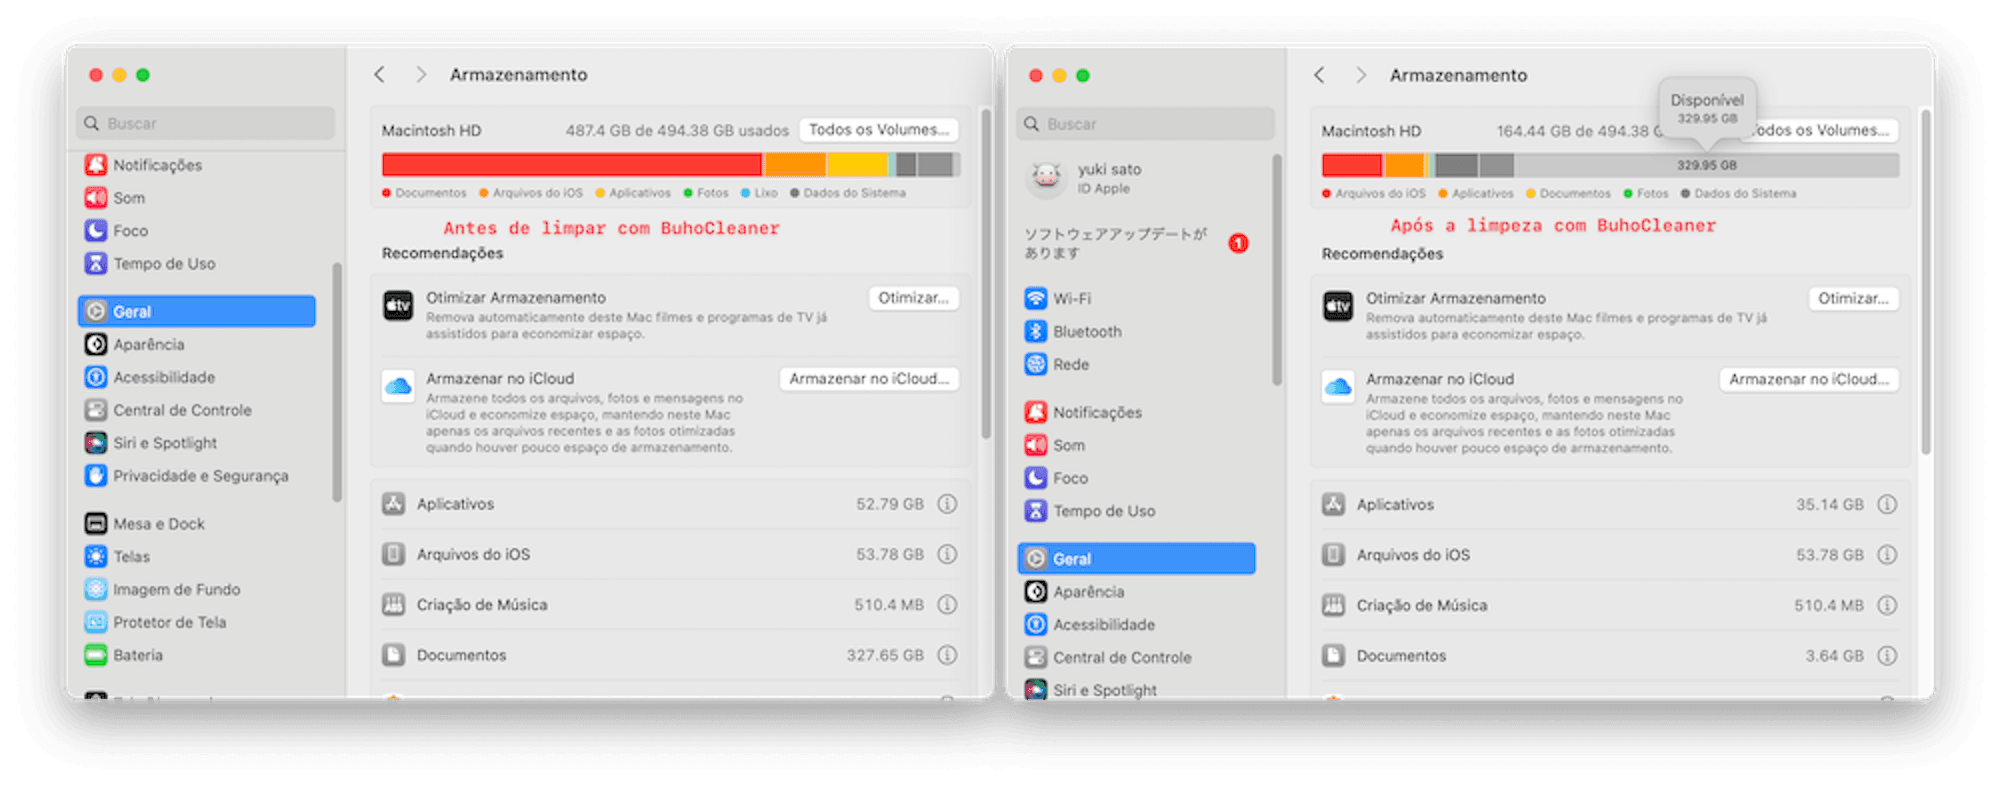Click the Buscar search field in left window

pos(205,123)
